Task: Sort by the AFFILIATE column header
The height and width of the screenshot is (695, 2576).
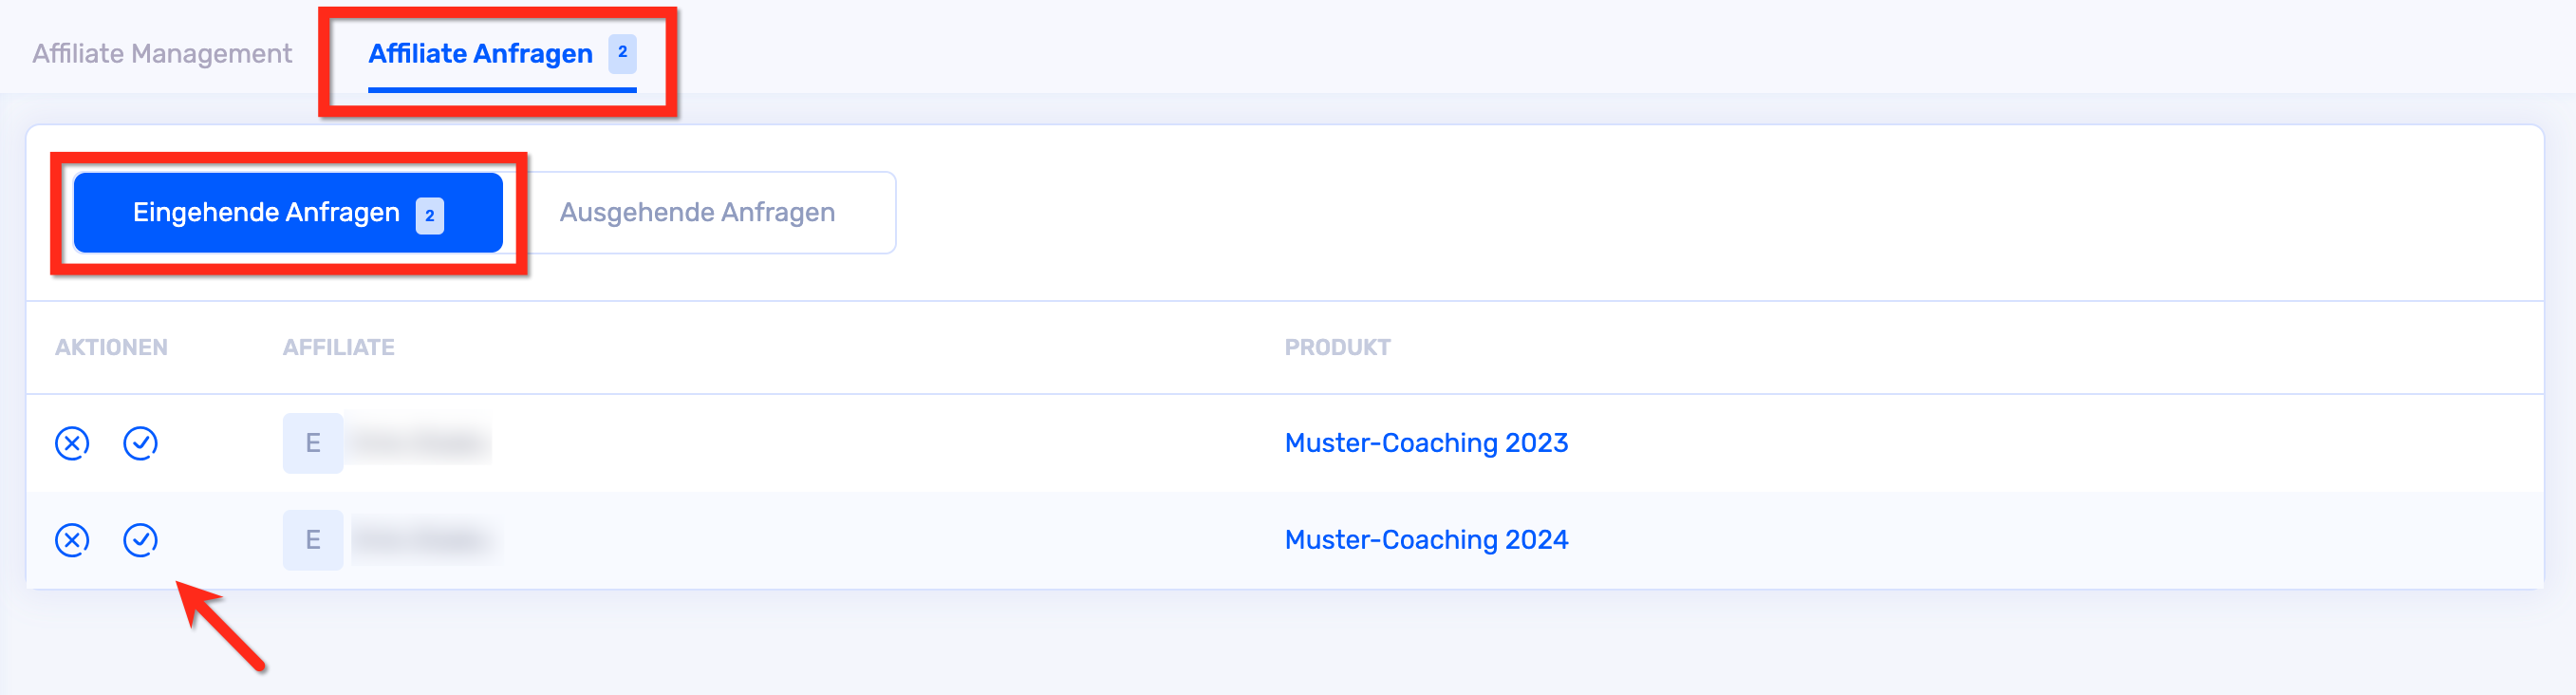Action: click(338, 347)
